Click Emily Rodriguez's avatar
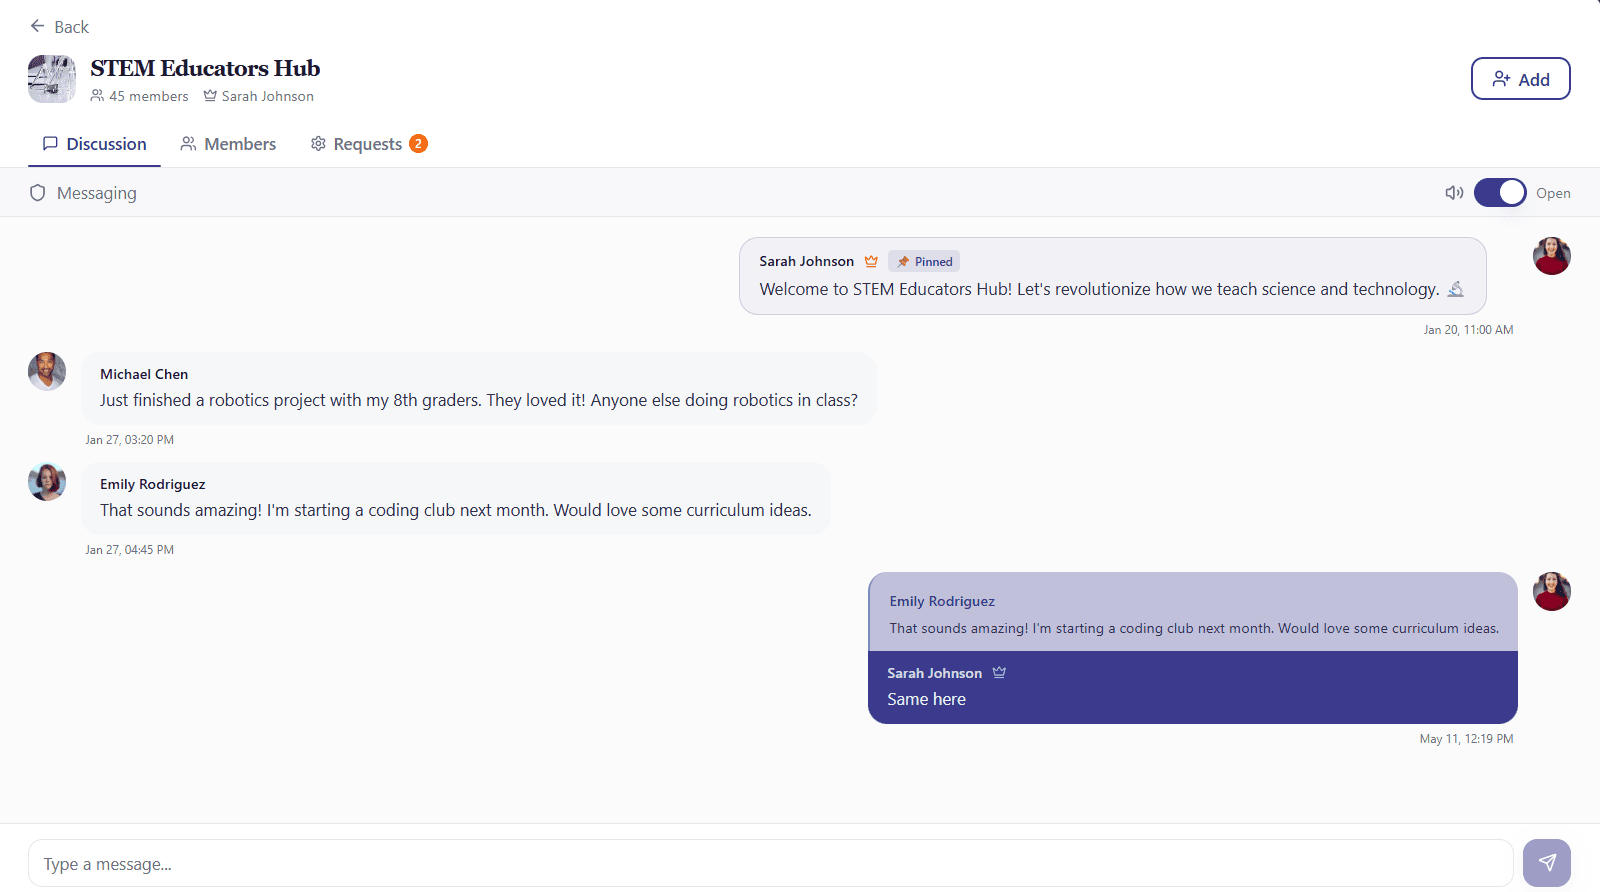This screenshot has width=1600, height=892. [x=47, y=481]
